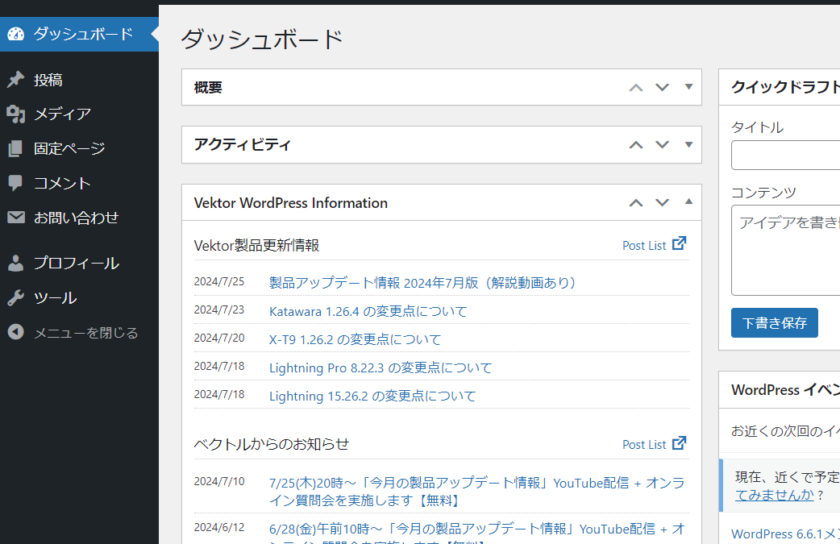Open 製品アップデート情報 2024年7月版 link
The image size is (840, 544).
pyautogui.click(x=422, y=282)
